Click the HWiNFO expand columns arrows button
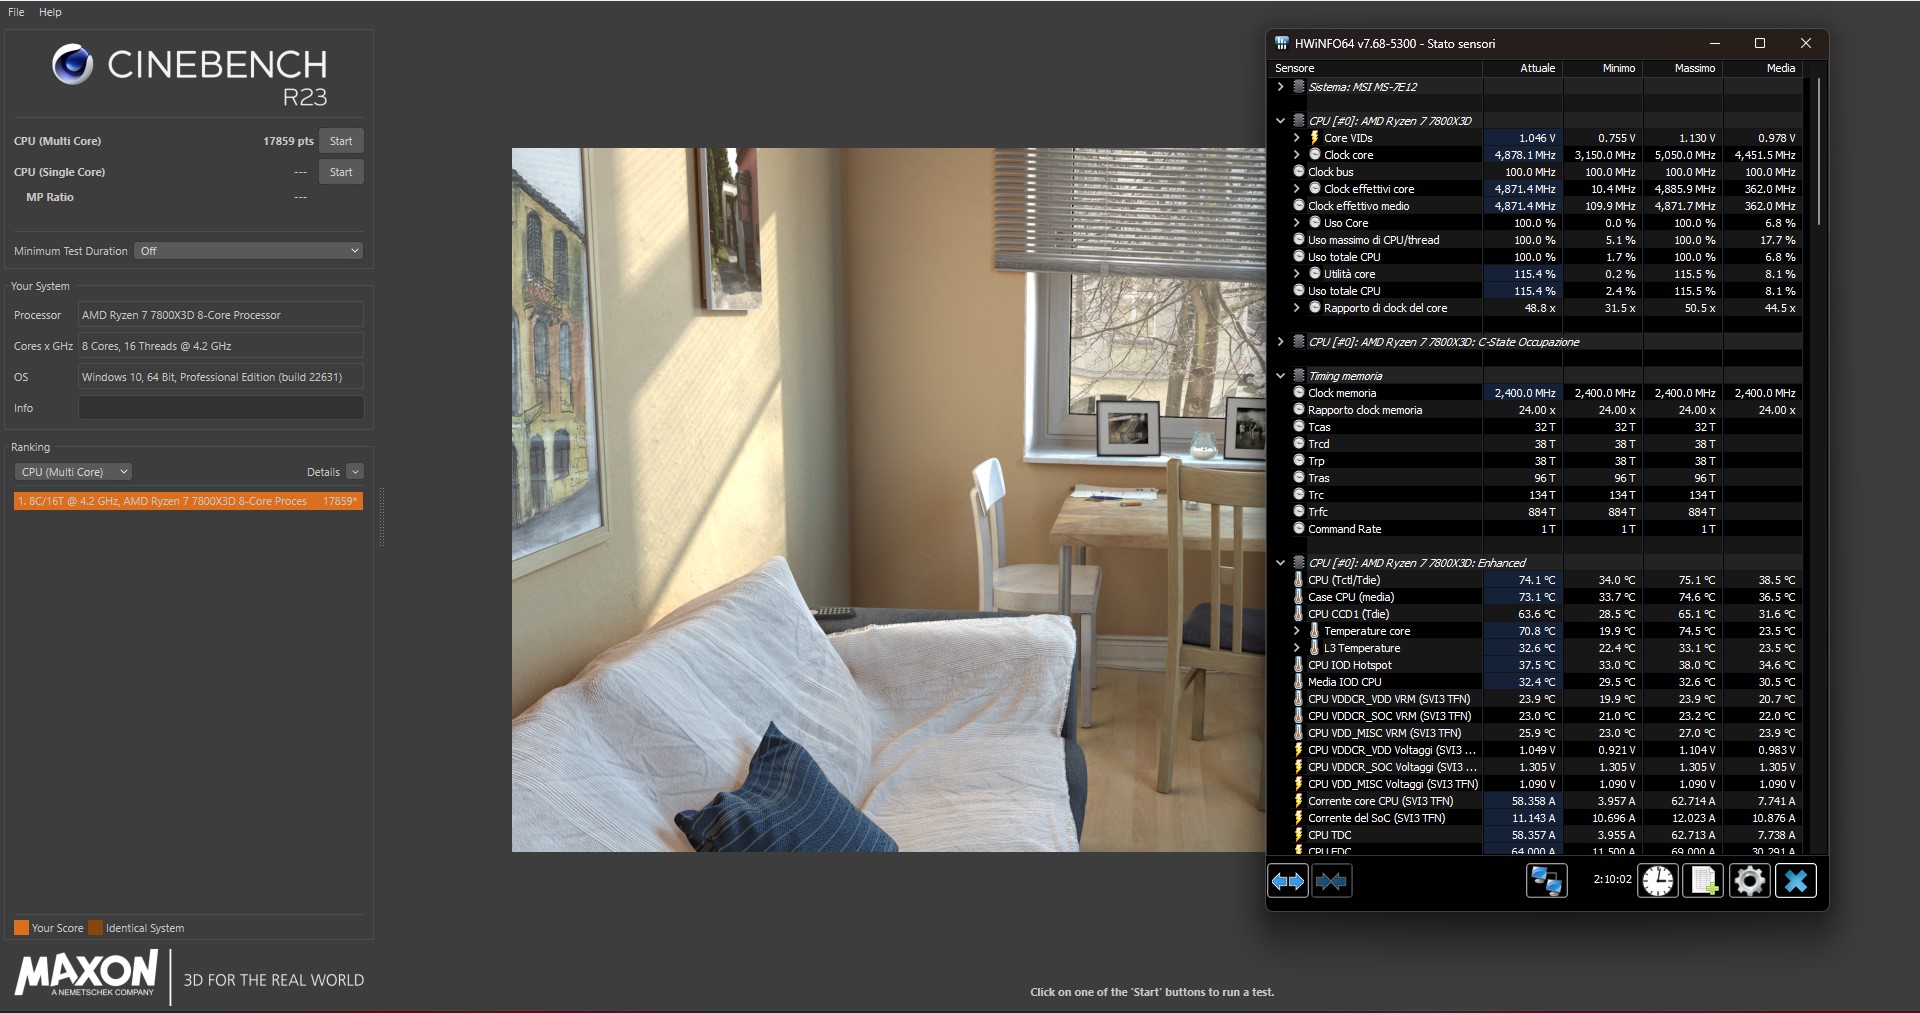Image resolution: width=1920 pixels, height=1013 pixels. coord(1288,881)
